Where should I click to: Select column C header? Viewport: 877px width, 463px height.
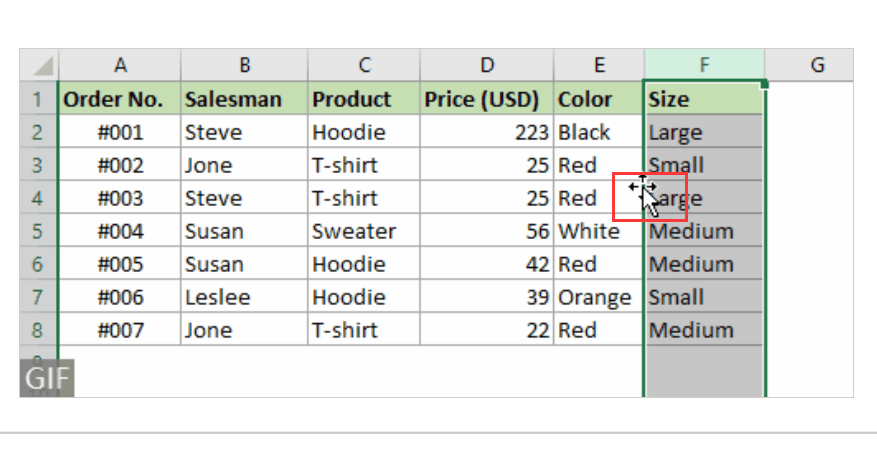click(x=364, y=65)
